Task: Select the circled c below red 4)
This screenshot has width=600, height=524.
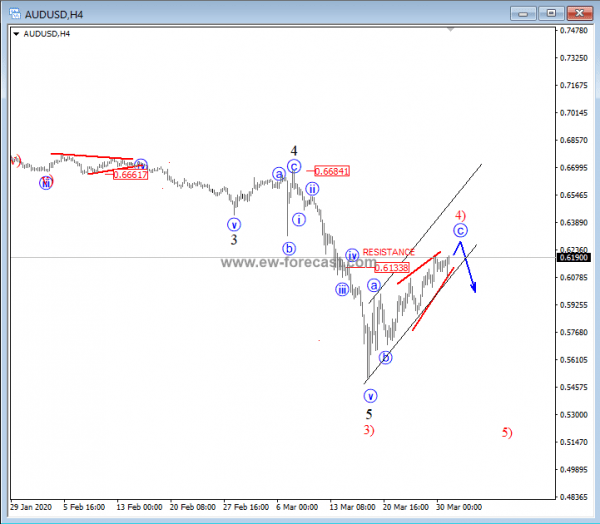Action: tap(460, 230)
